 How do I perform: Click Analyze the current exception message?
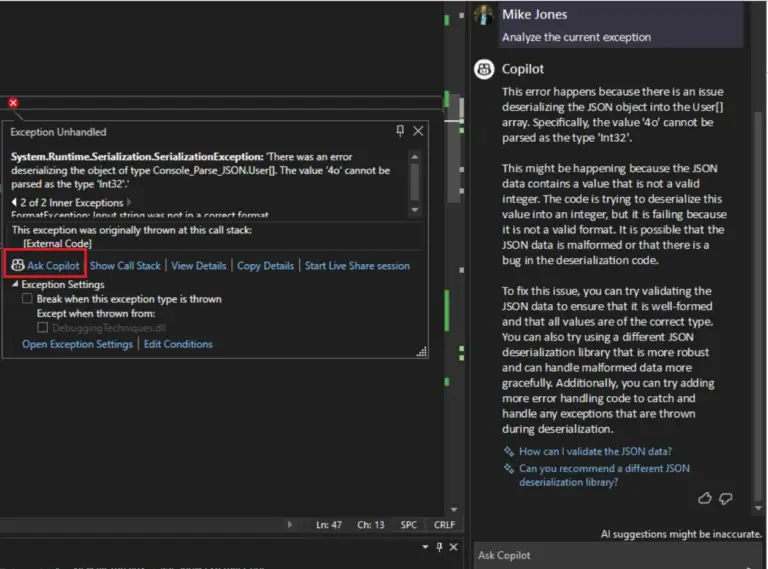pos(576,37)
